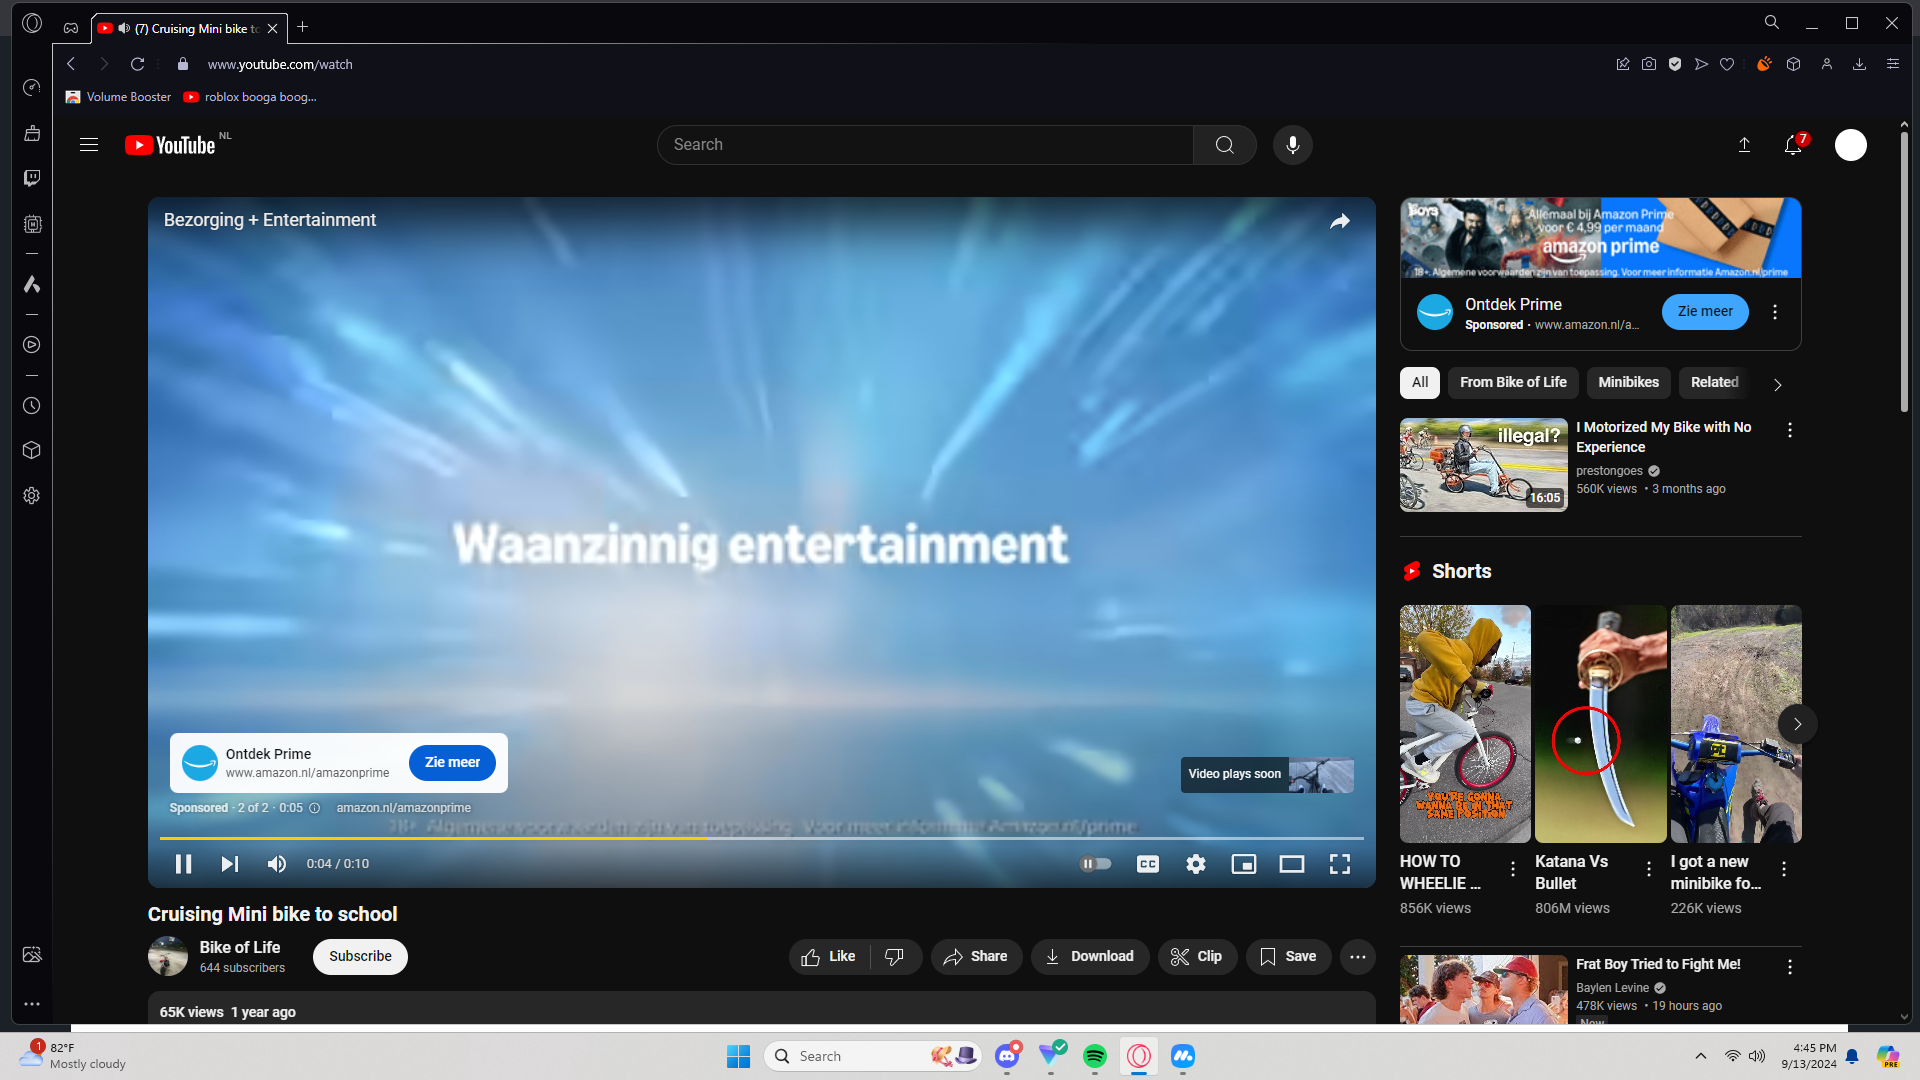Open sidebar ad options menu
Image resolution: width=1920 pixels, height=1080 pixels.
(x=1775, y=312)
